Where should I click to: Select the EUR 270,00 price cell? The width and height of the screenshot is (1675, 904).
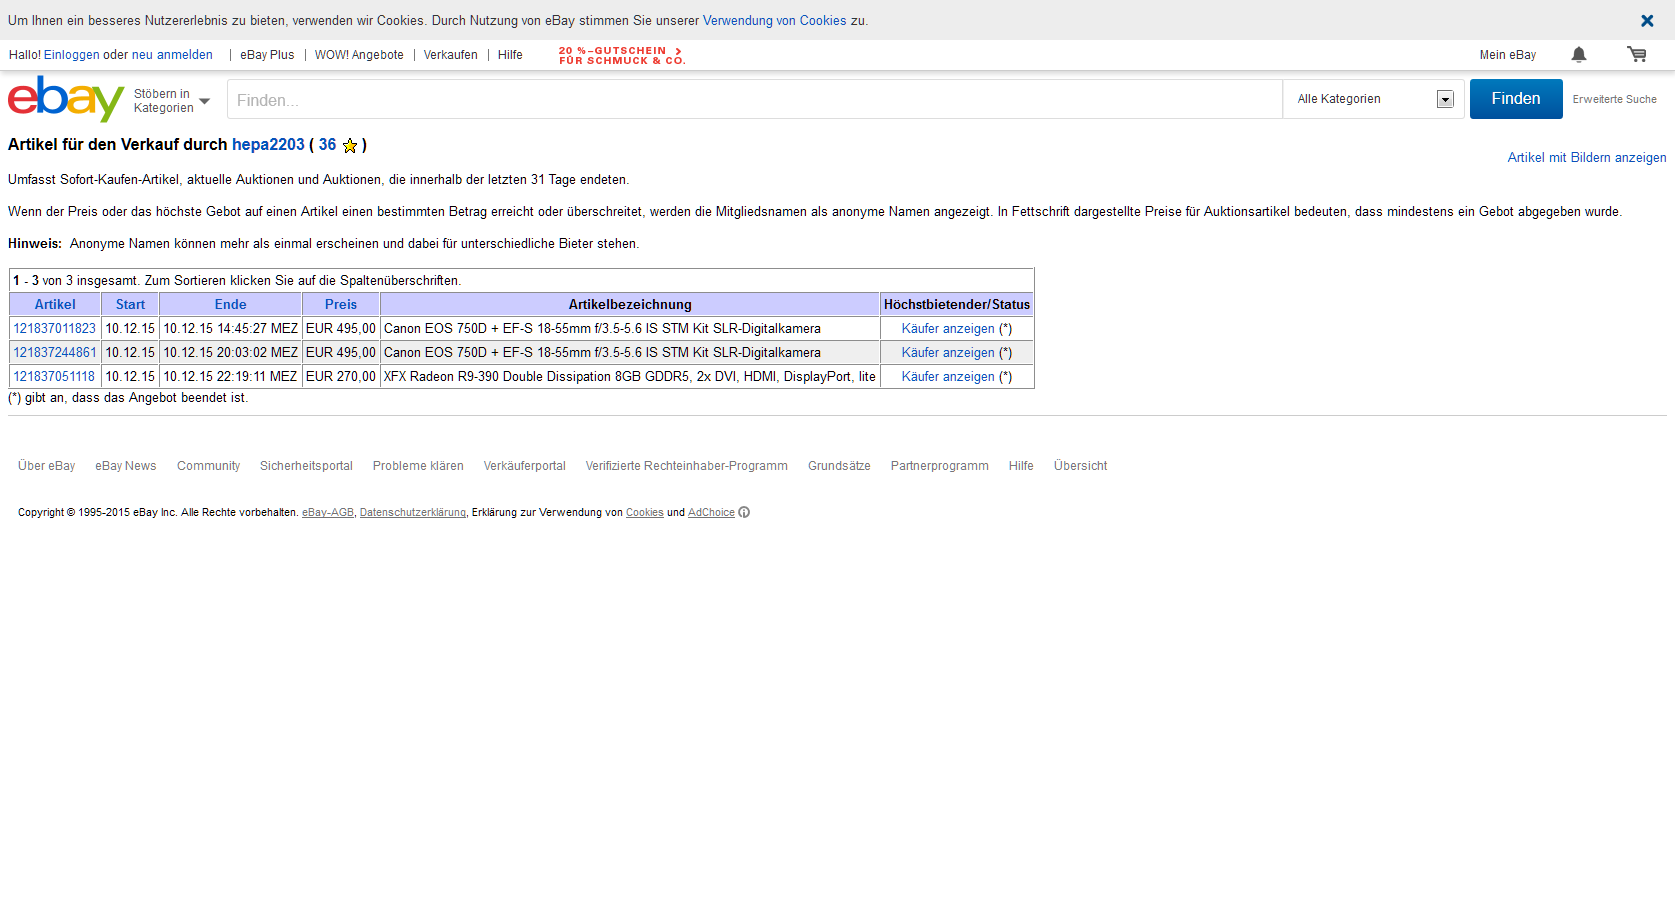(341, 377)
